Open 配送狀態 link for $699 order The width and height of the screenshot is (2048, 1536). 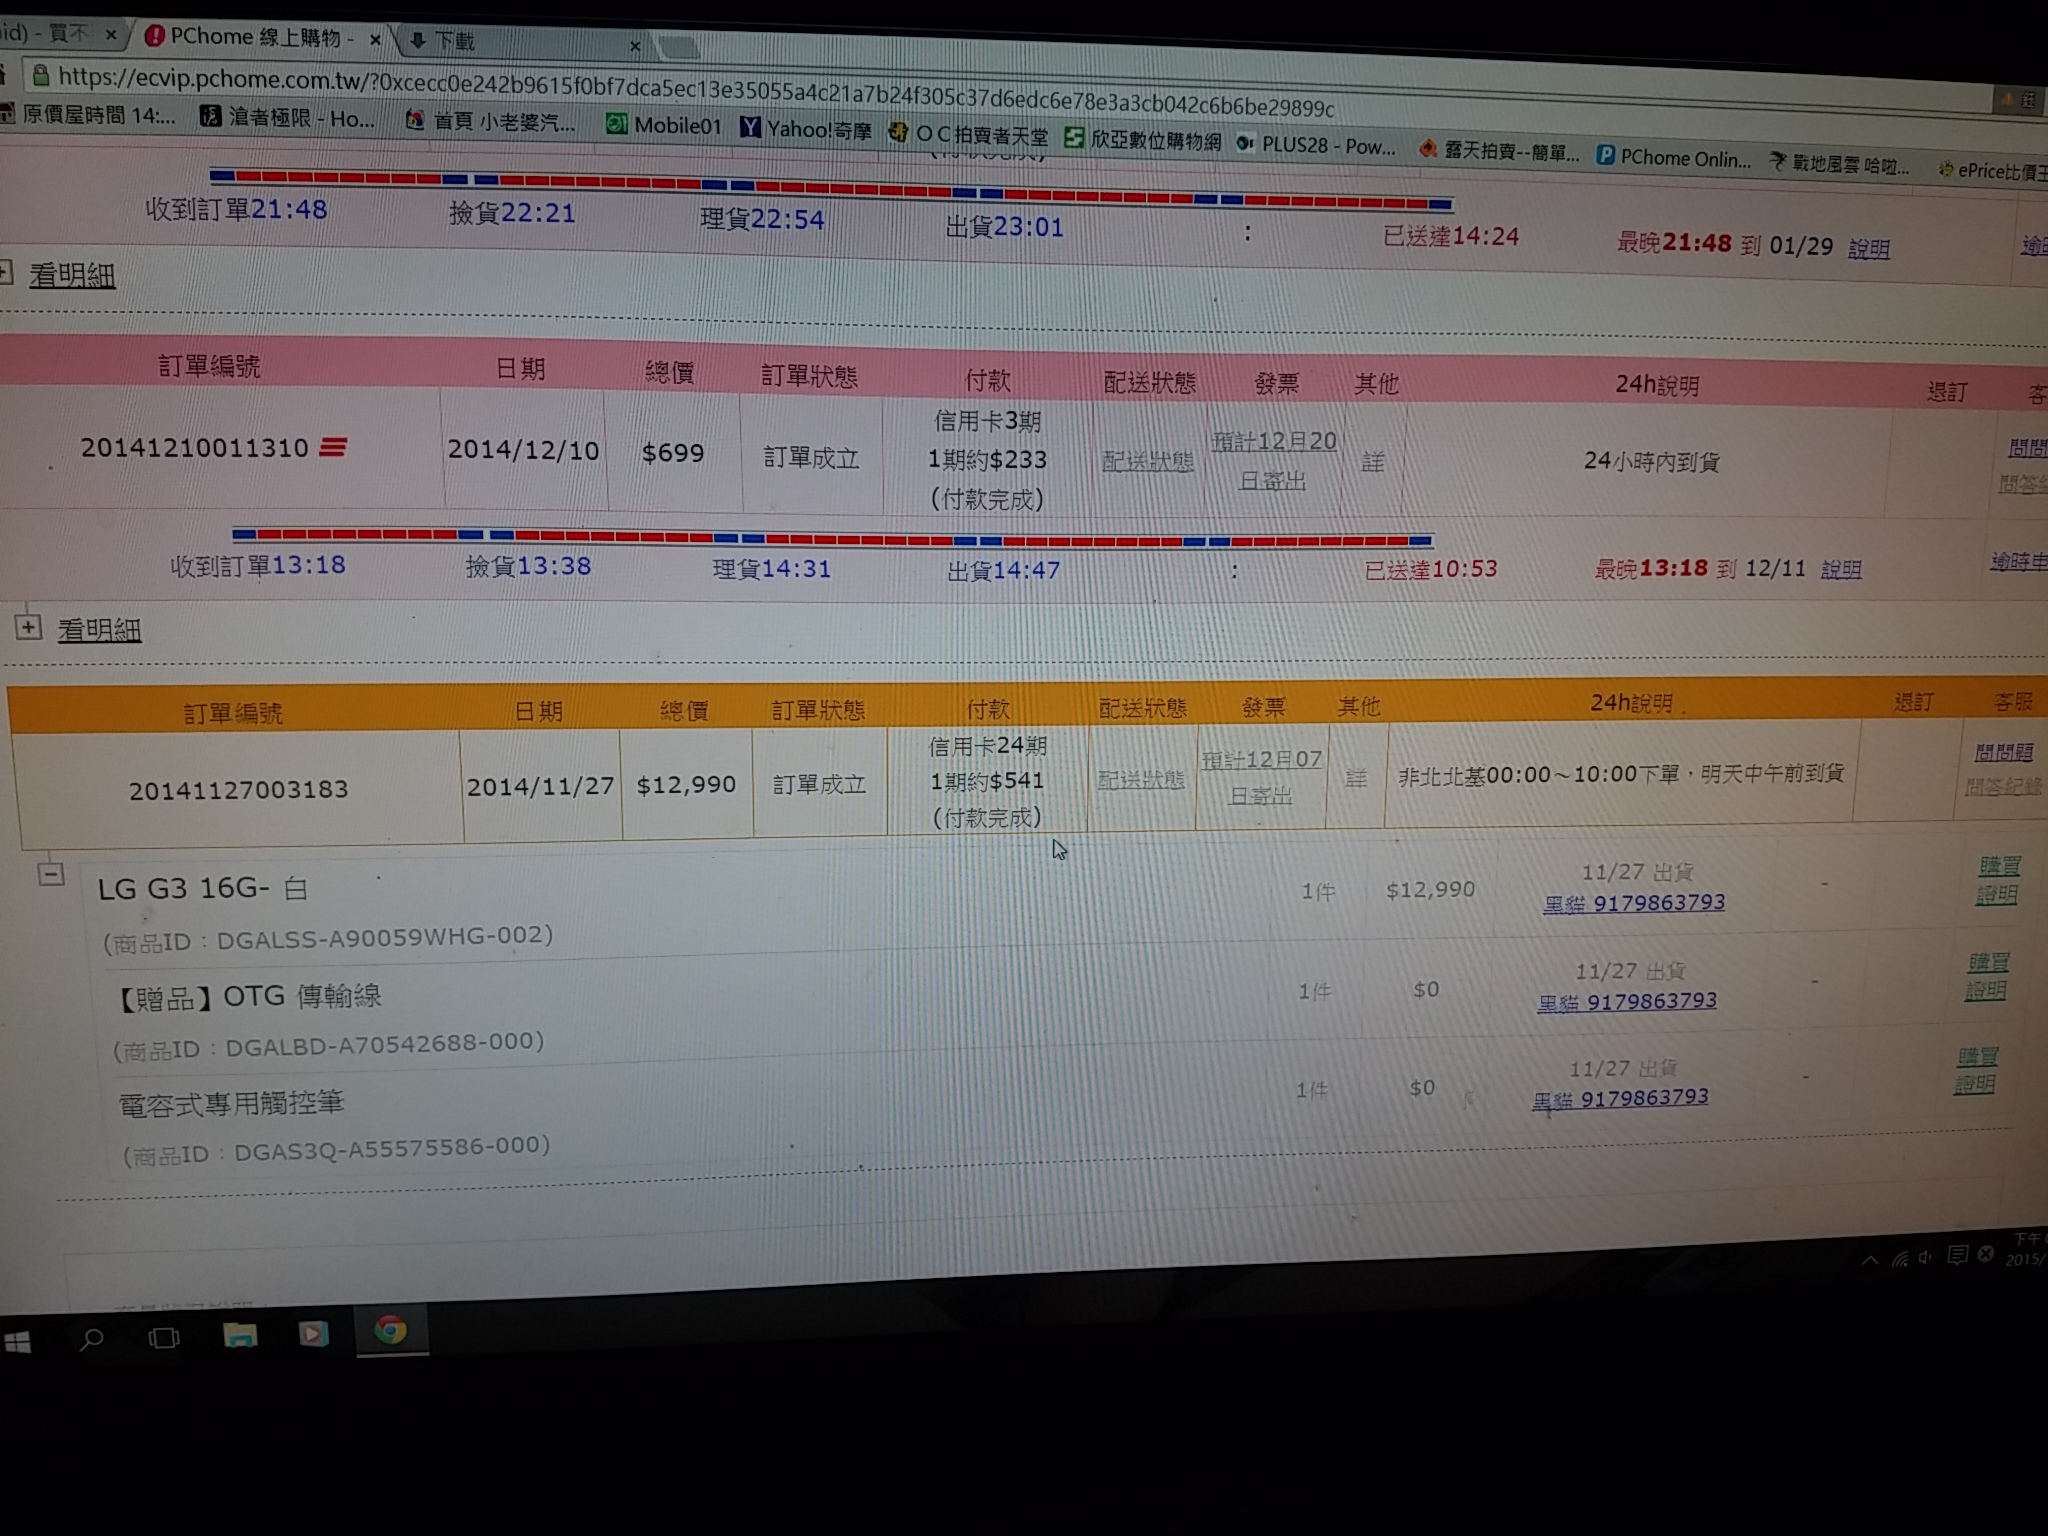click(x=1148, y=461)
